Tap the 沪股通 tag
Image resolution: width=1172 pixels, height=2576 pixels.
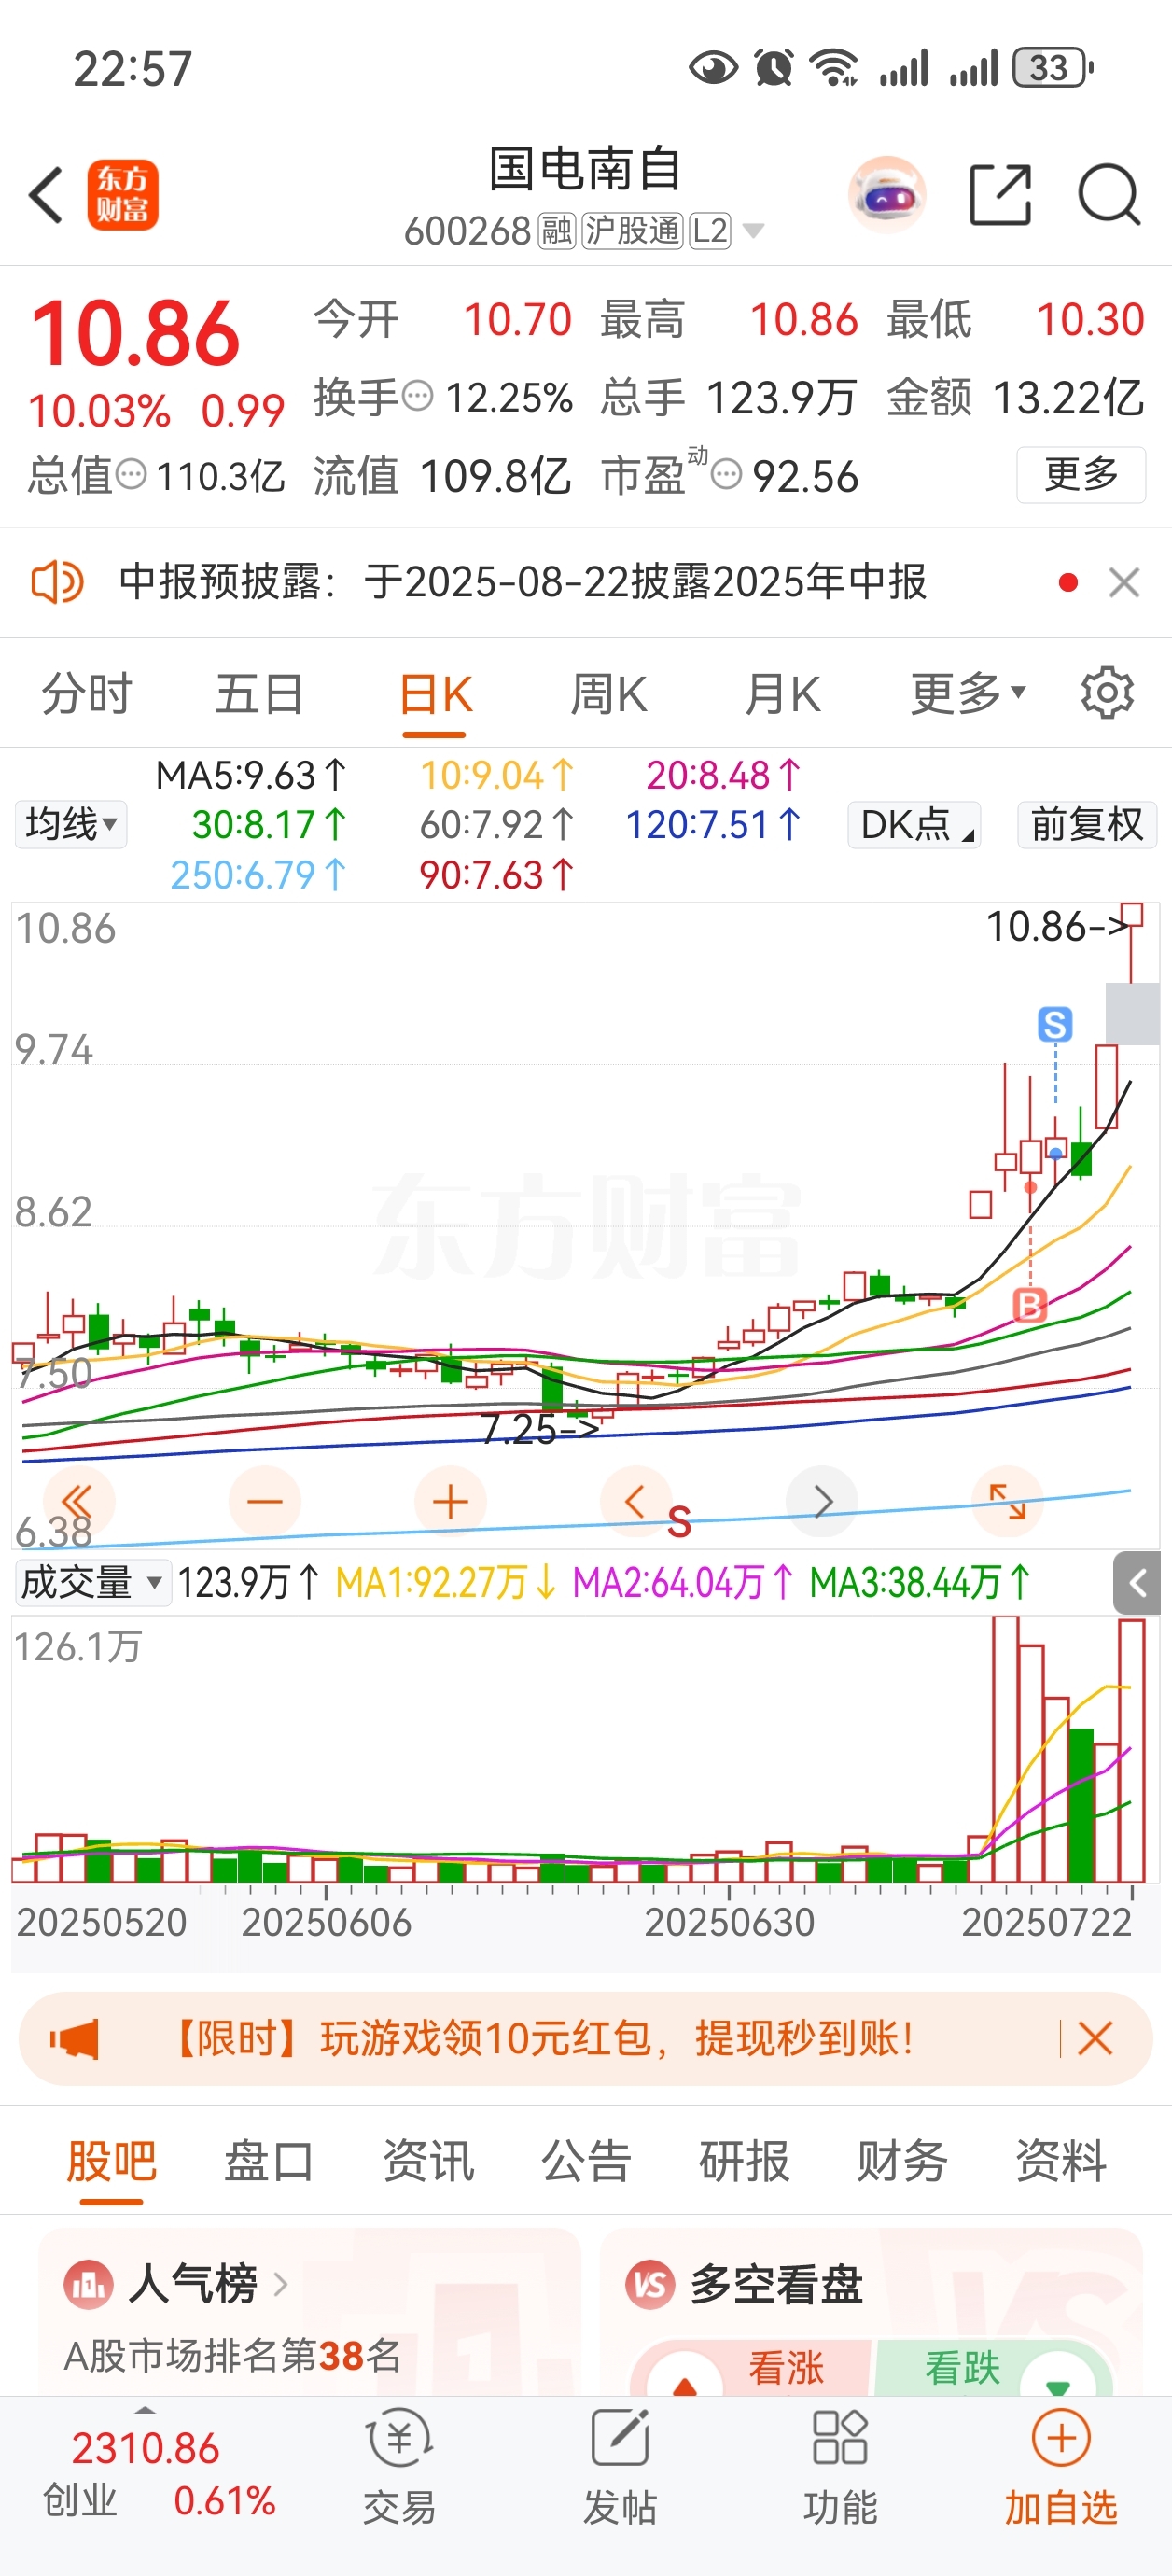pyautogui.click(x=632, y=231)
